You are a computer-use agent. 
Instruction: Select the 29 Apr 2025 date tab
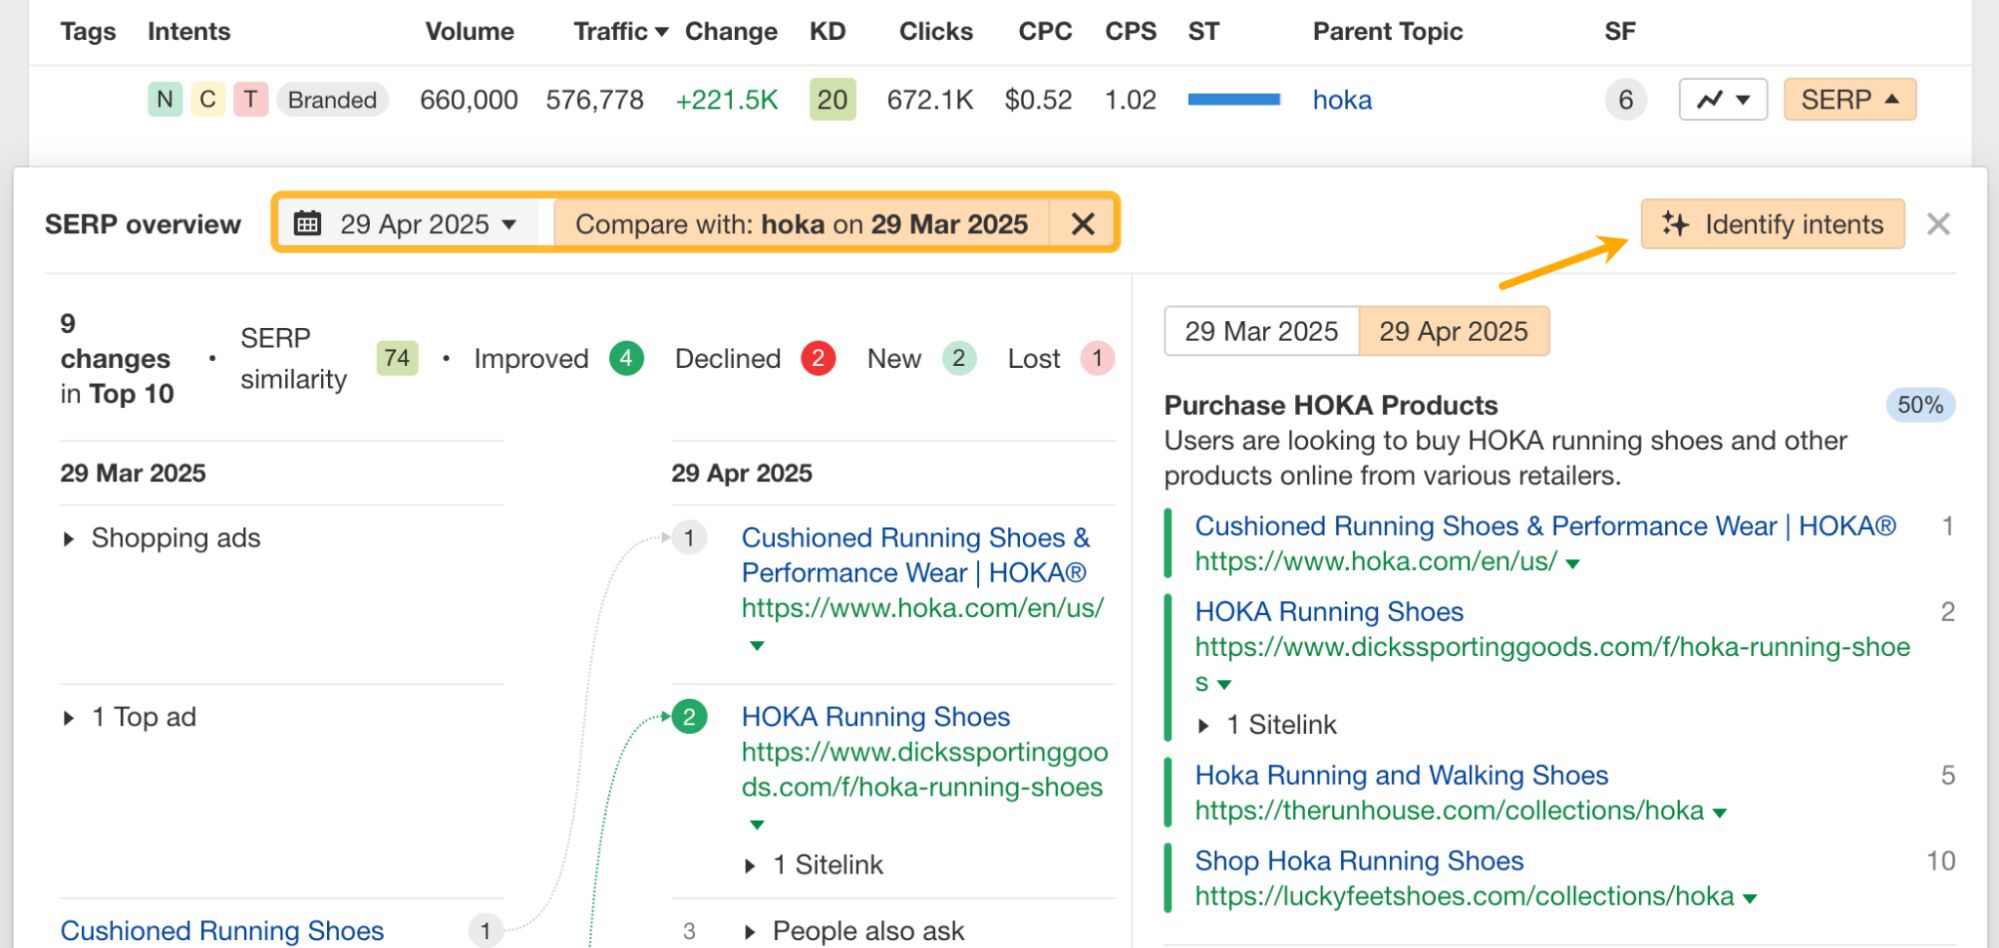(x=1453, y=331)
